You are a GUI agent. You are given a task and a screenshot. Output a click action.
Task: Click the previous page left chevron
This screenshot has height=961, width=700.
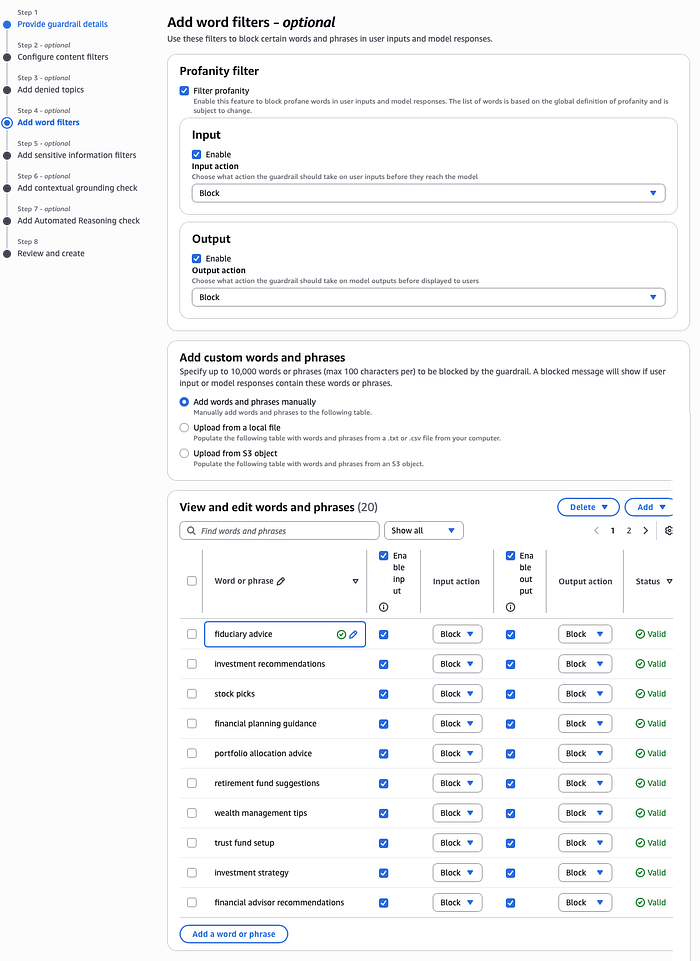pos(597,531)
